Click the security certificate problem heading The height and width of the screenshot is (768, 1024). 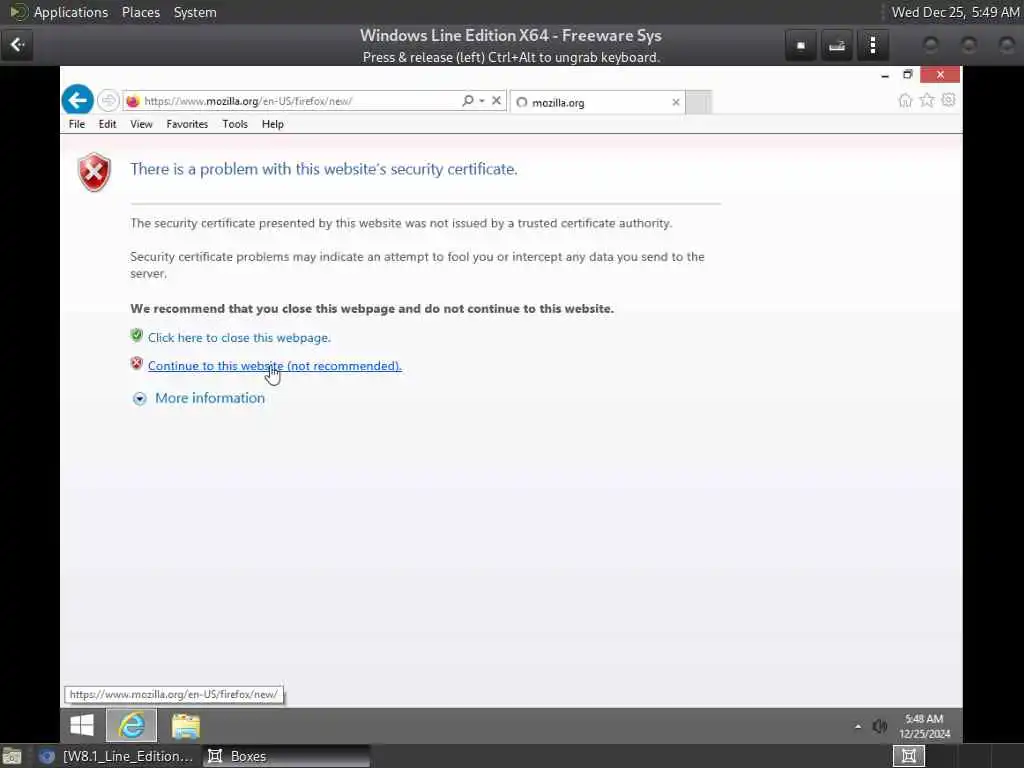(323, 169)
